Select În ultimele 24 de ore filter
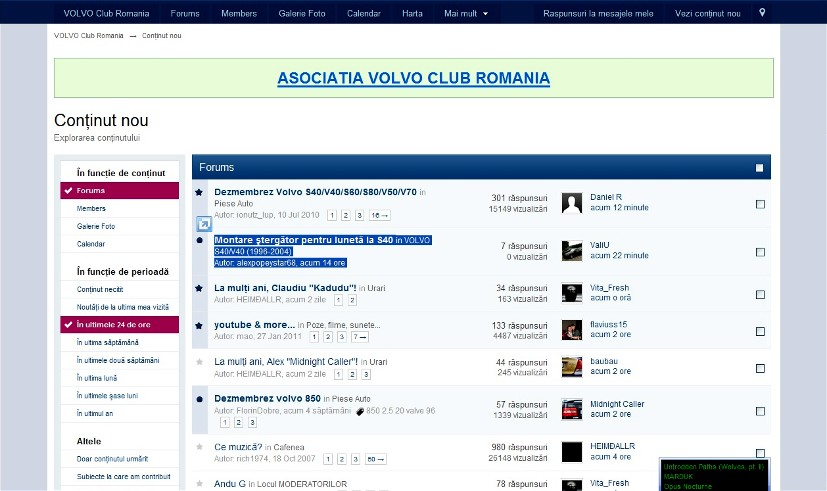 point(120,324)
